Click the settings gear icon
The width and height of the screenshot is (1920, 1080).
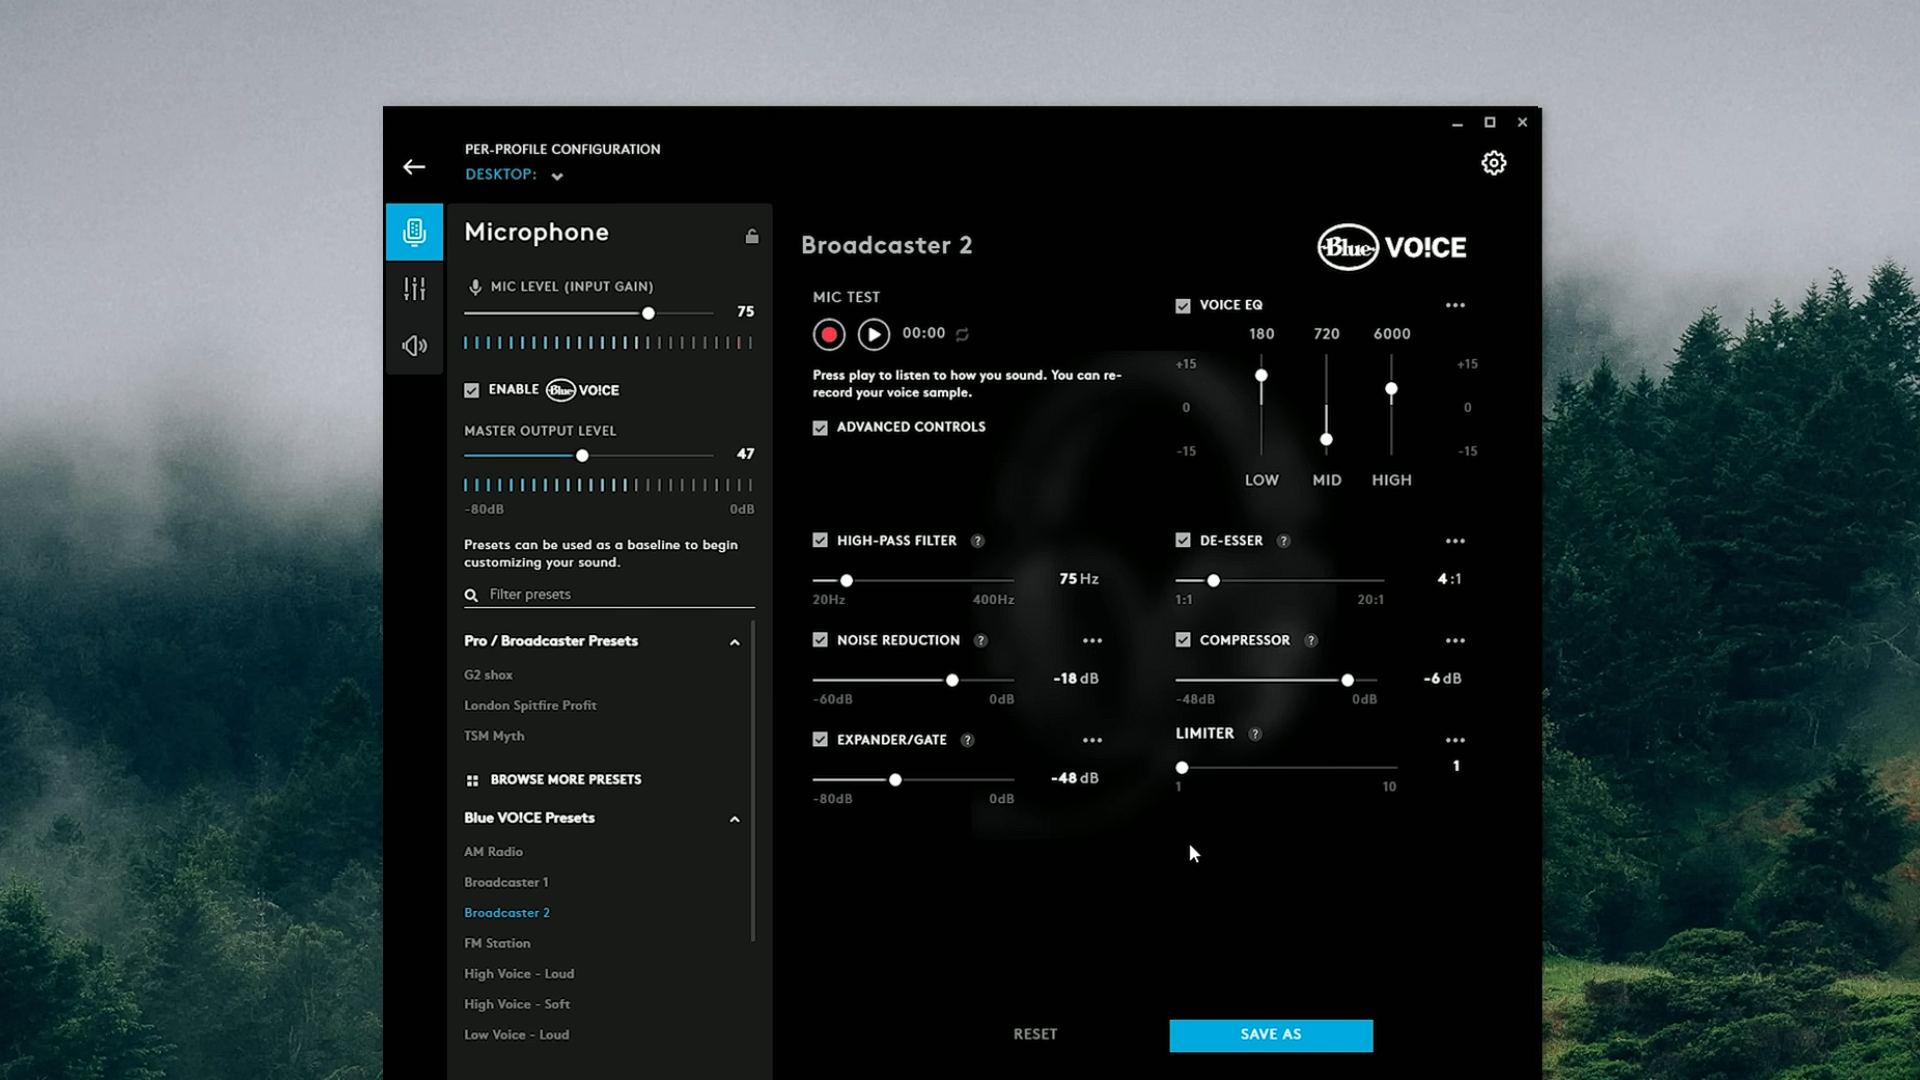coord(1493,163)
